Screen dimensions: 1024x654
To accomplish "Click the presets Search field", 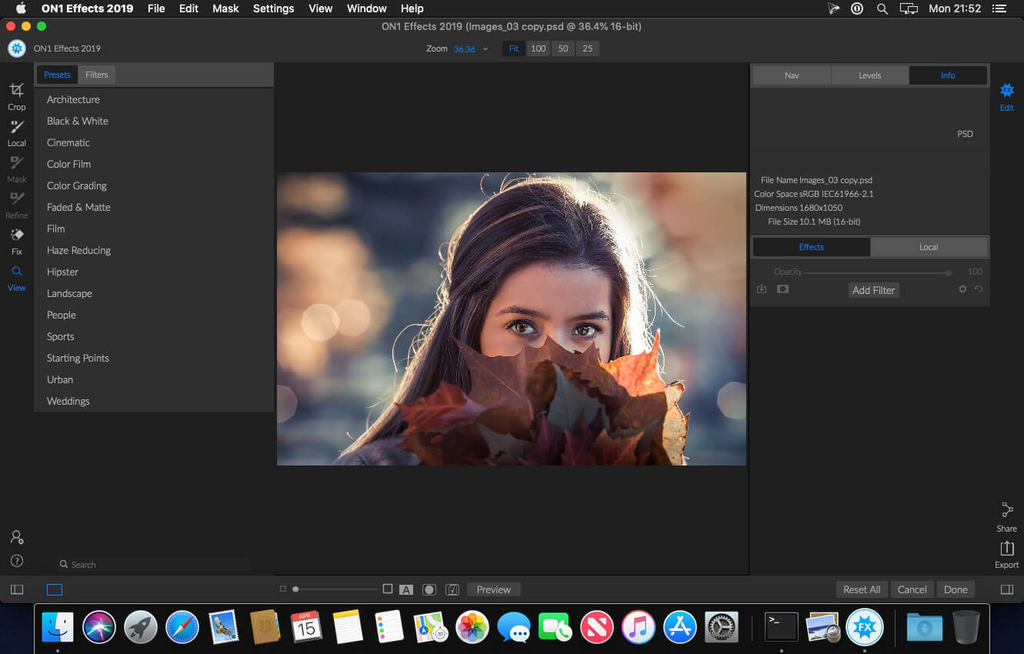I will (x=150, y=565).
